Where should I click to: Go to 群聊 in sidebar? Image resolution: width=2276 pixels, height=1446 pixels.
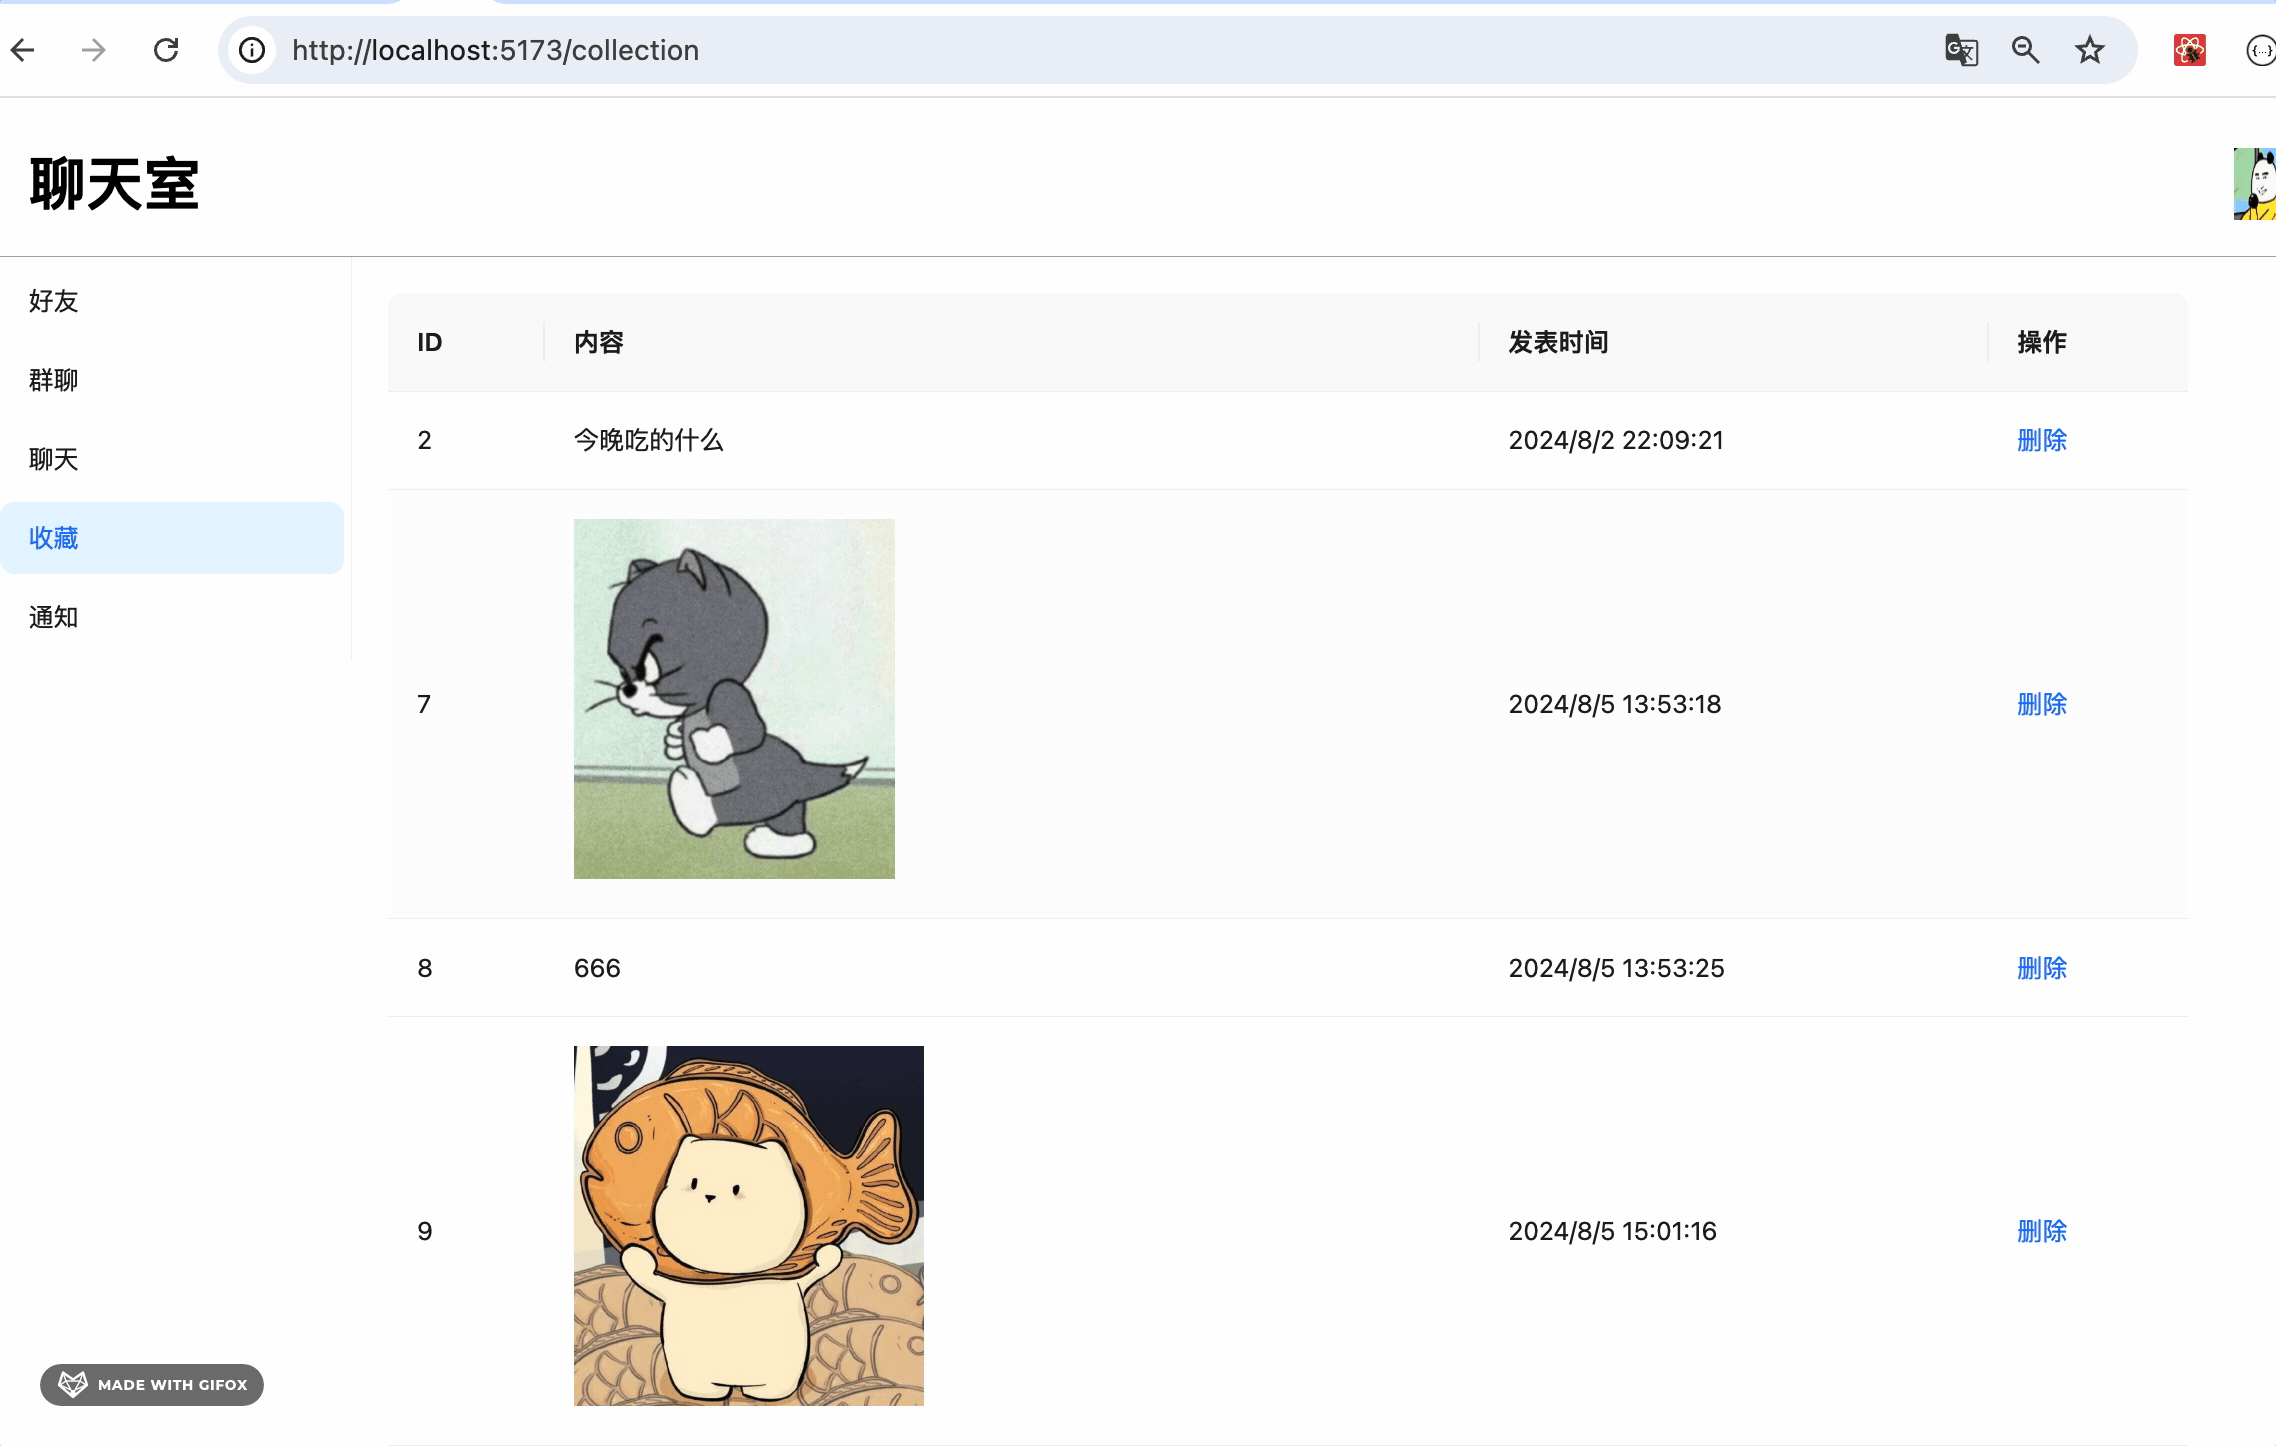pyautogui.click(x=54, y=380)
